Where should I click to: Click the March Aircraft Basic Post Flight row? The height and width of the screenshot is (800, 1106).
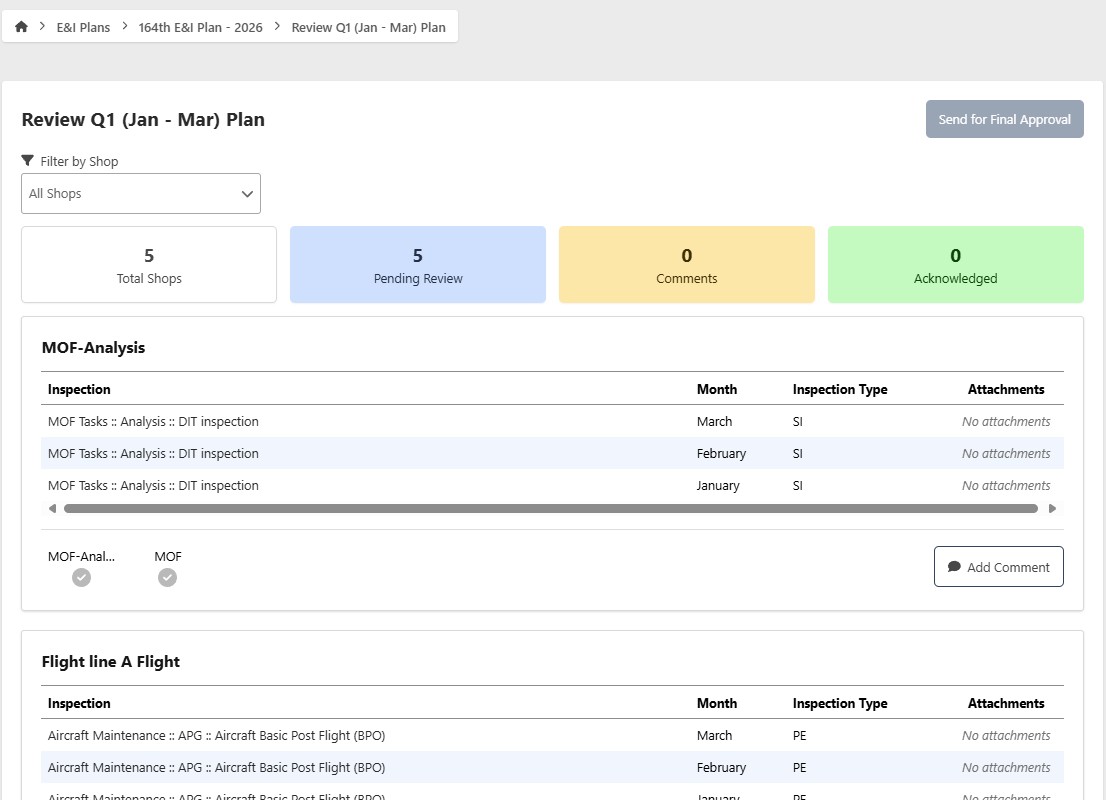(x=552, y=735)
